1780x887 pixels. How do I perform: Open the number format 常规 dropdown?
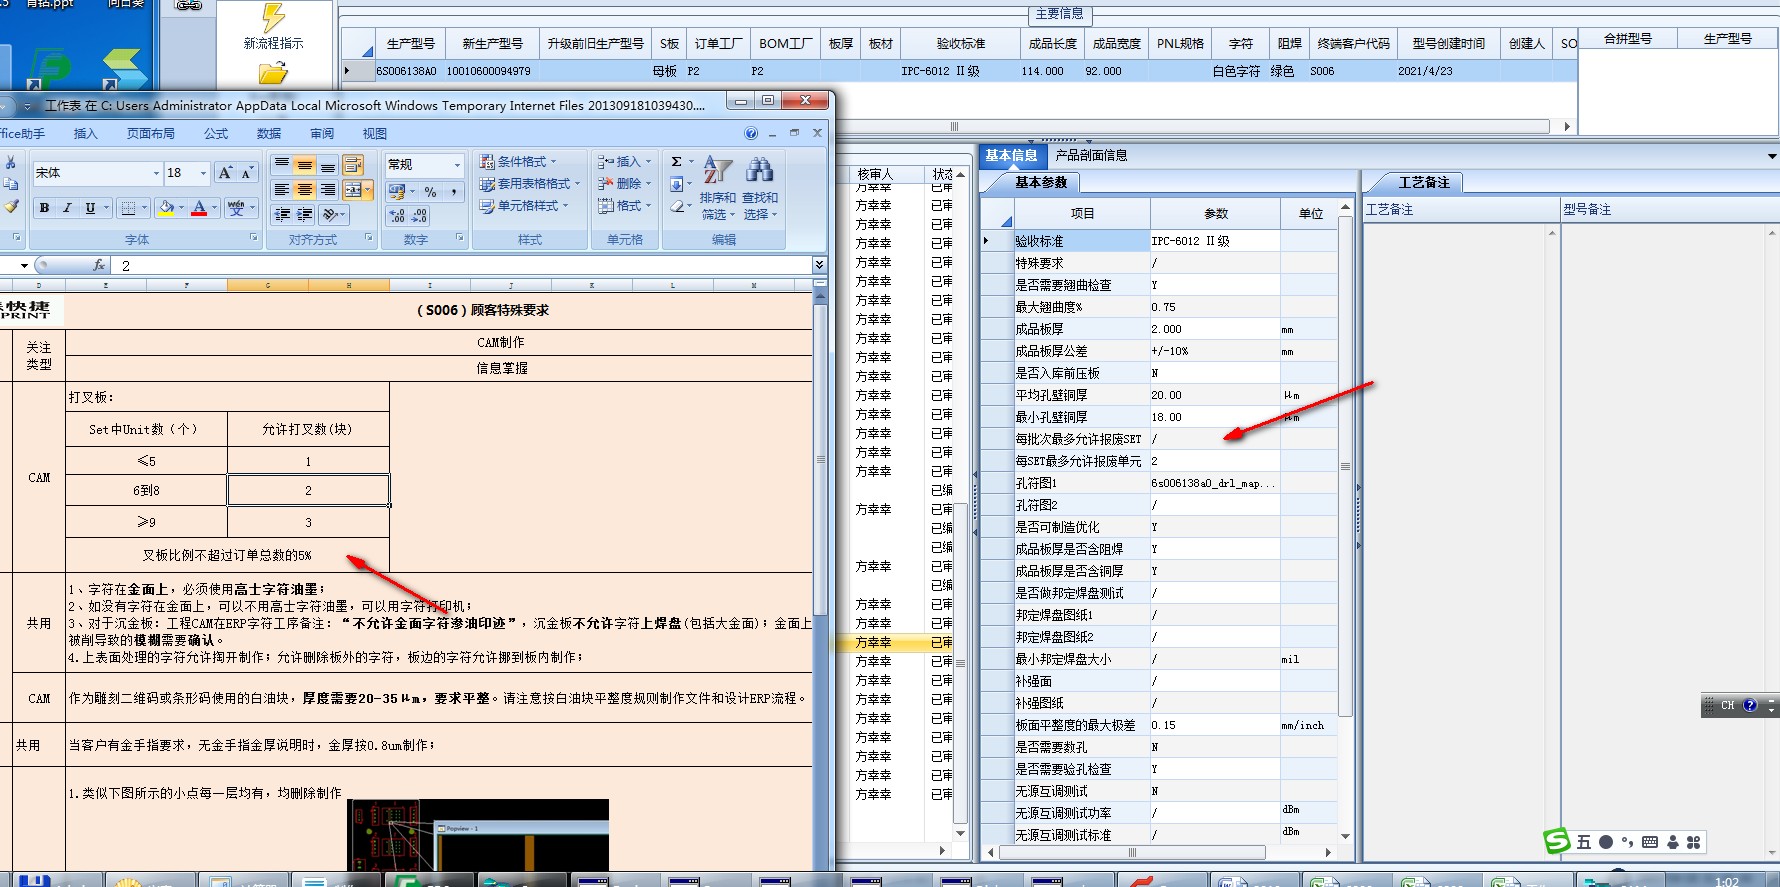click(x=458, y=165)
